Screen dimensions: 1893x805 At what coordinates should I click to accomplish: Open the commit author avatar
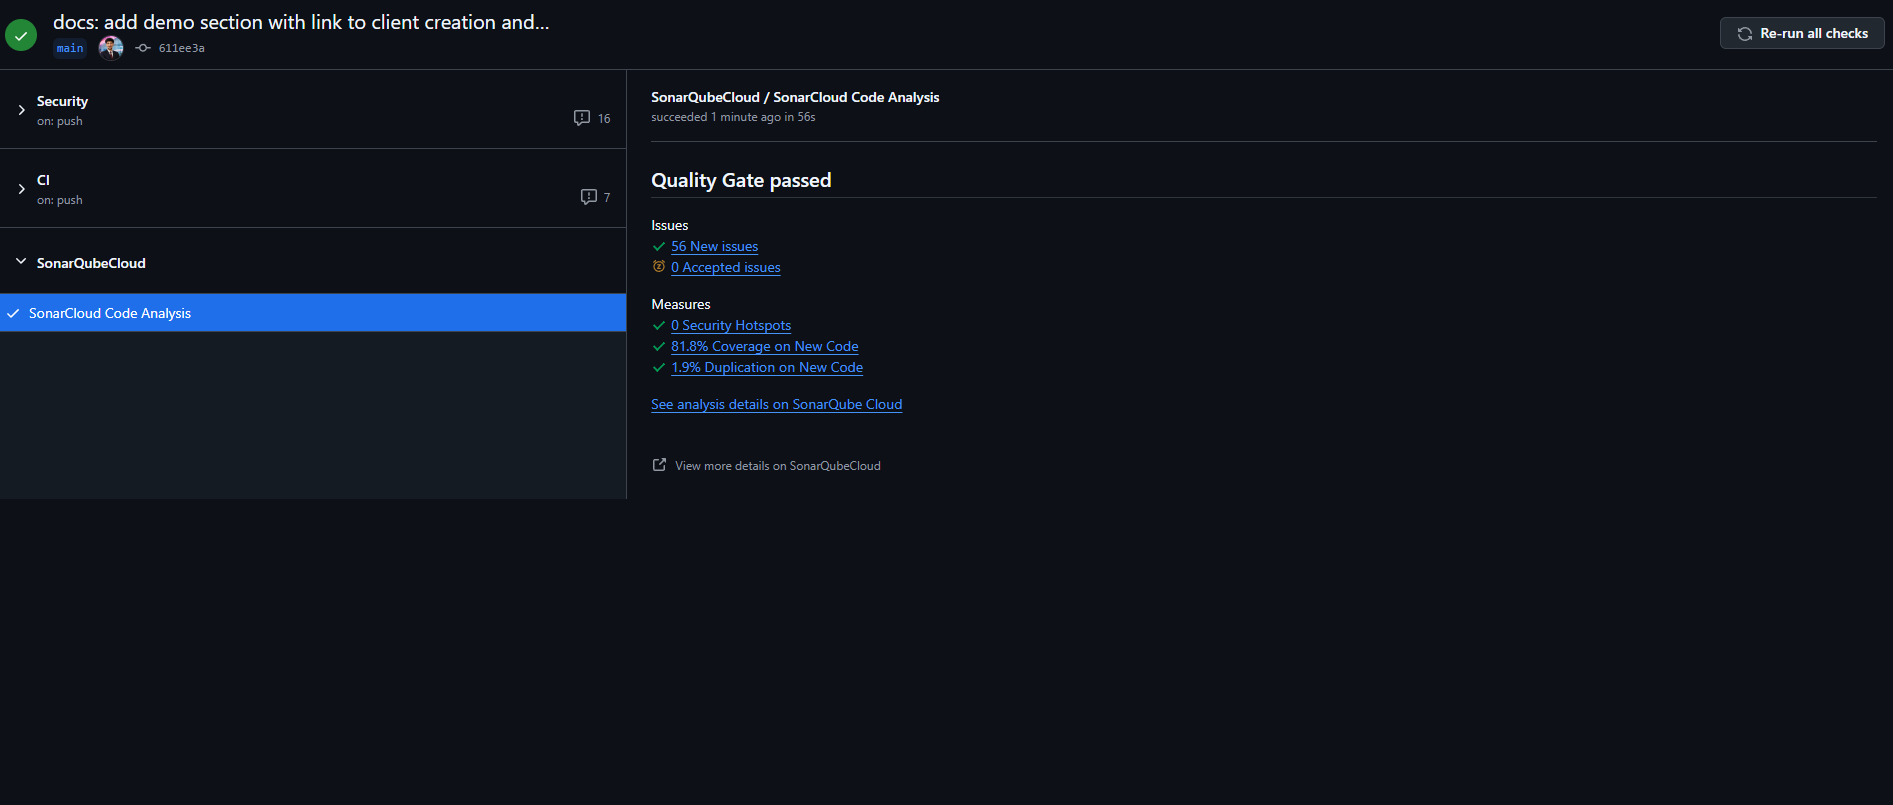click(111, 47)
